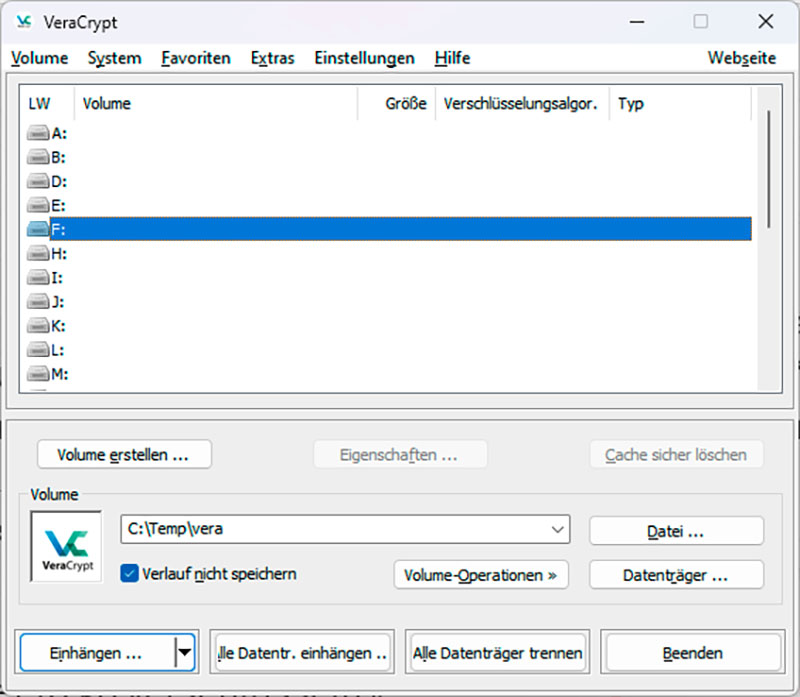Click the 'Typ' column header

coord(680,104)
